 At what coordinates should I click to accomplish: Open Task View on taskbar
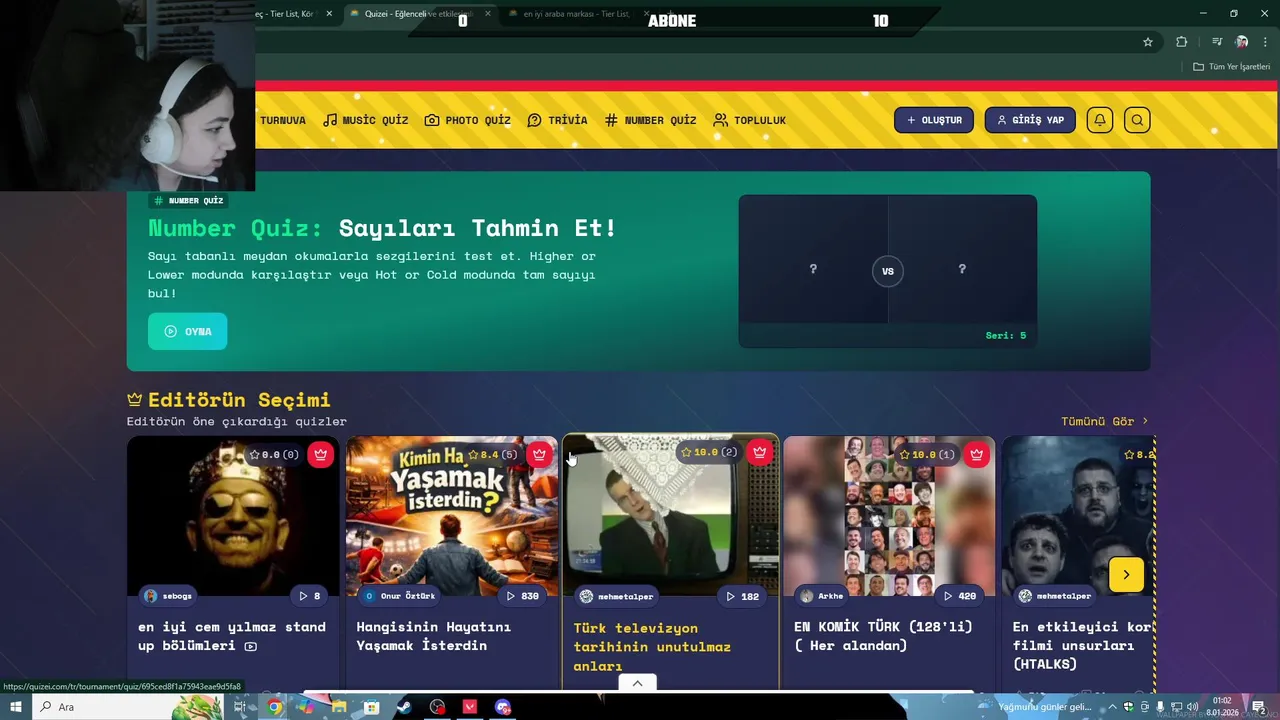241,707
